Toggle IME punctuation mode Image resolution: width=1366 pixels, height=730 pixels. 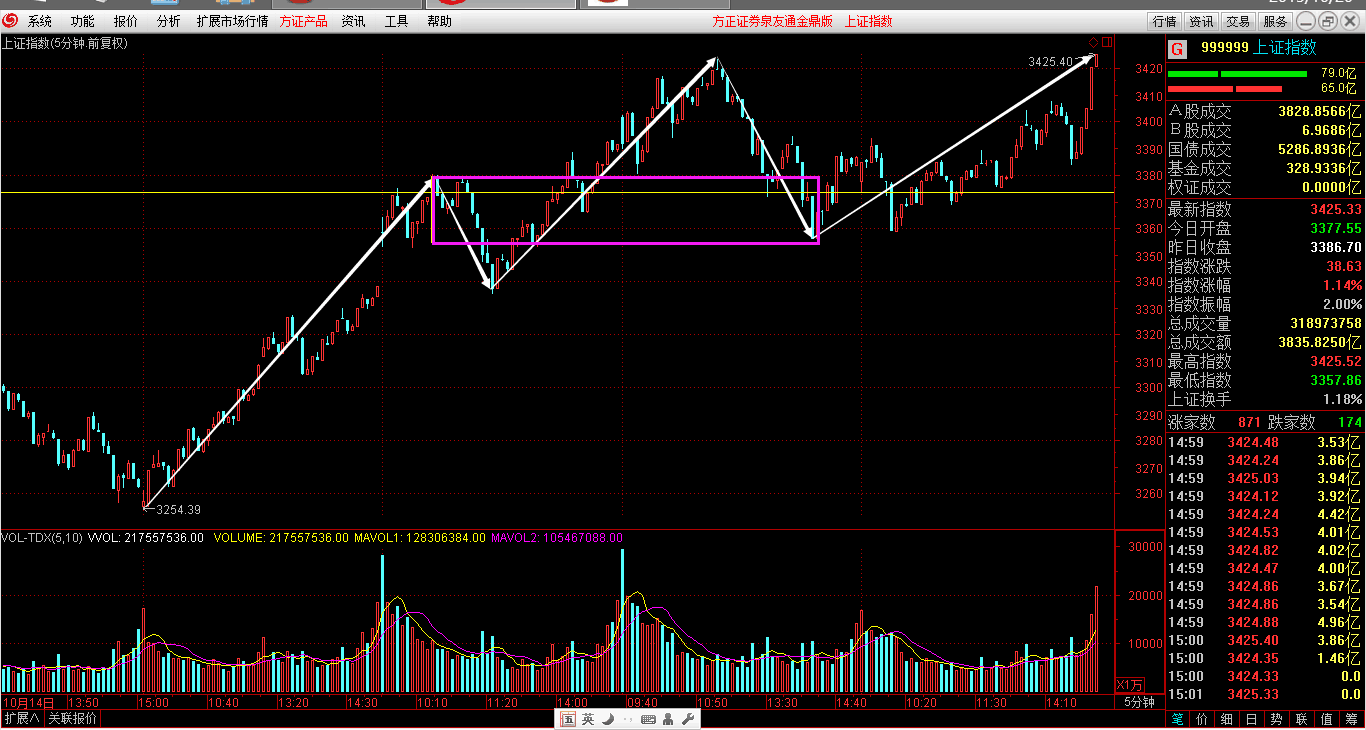pyautogui.click(x=627, y=719)
